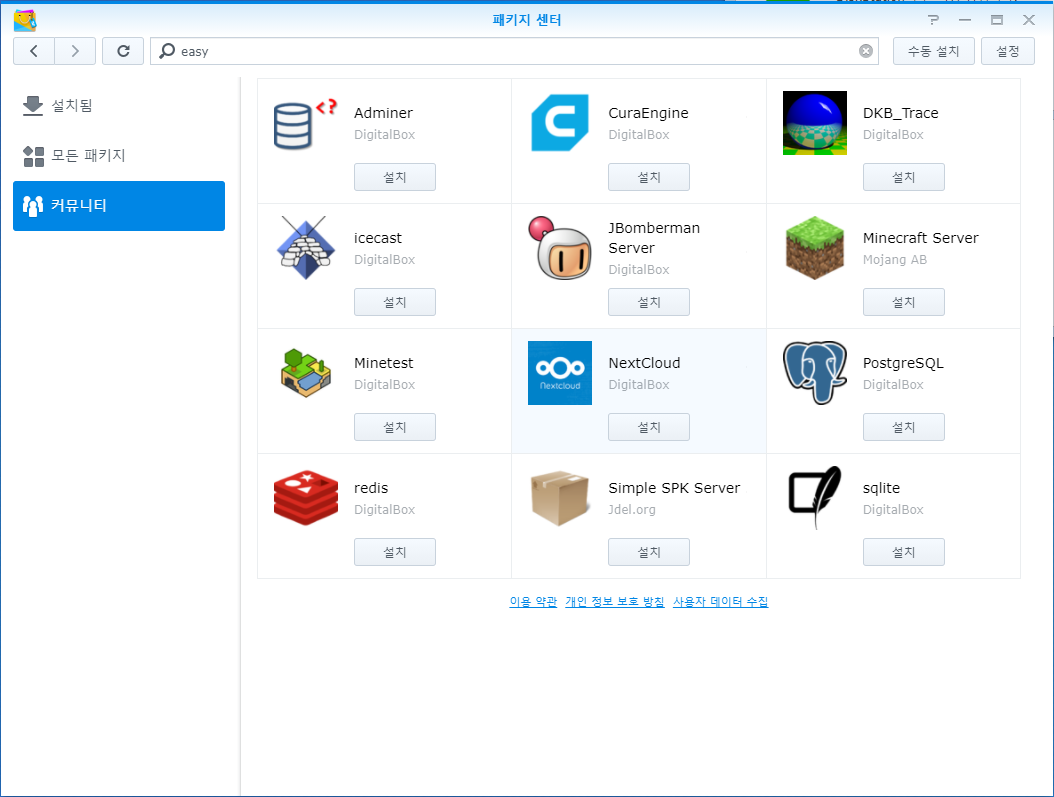Install the JBomberman Server package
The image size is (1054, 797).
click(x=649, y=302)
